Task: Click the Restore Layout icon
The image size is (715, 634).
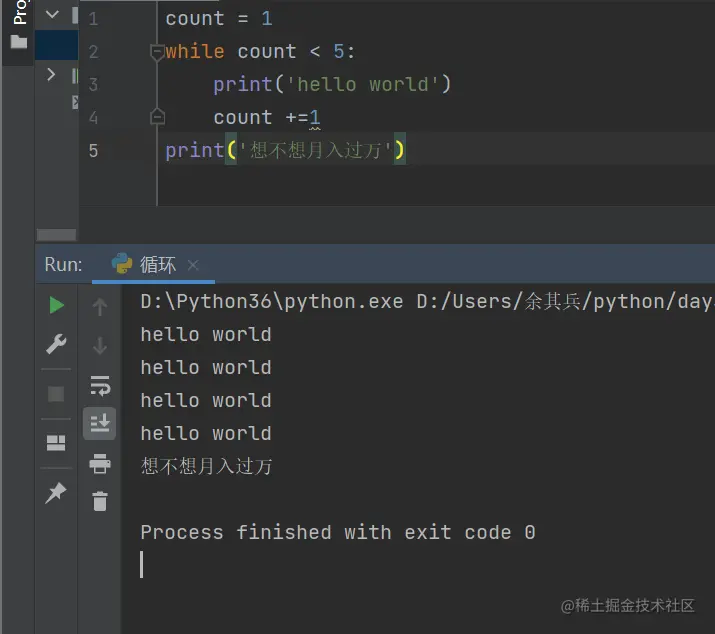Action: point(56,443)
